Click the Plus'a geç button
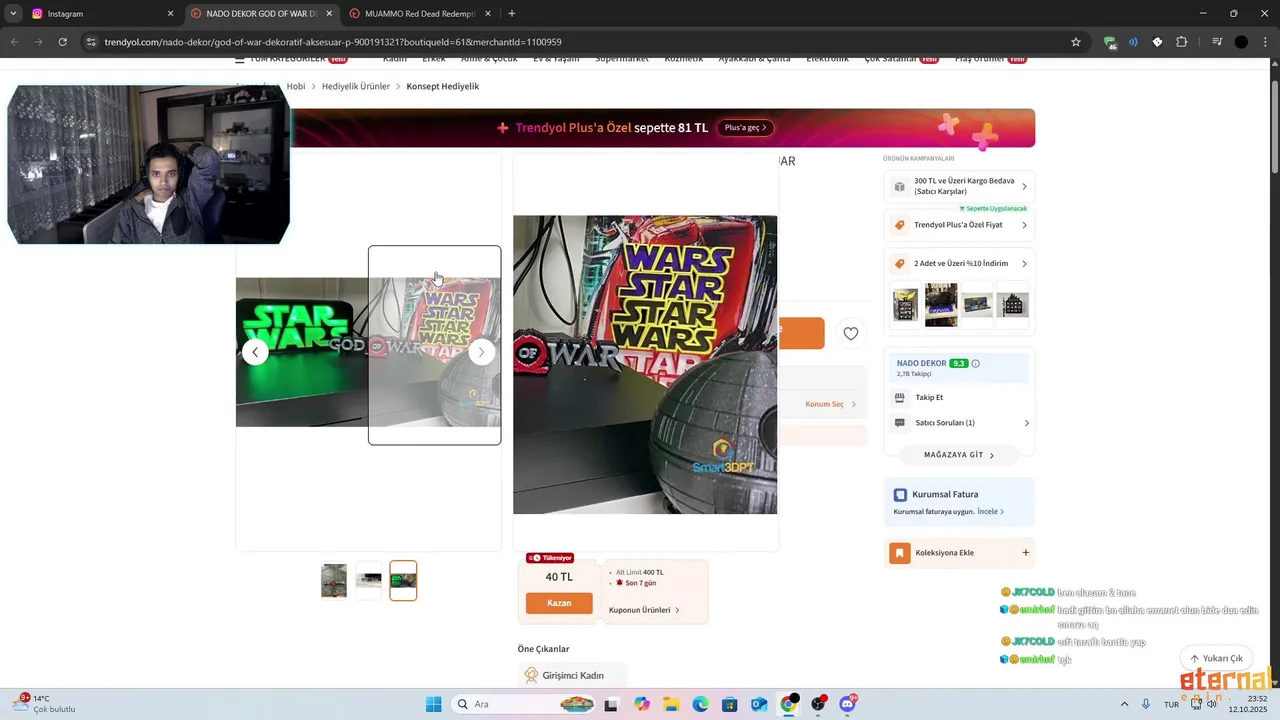 [745, 128]
